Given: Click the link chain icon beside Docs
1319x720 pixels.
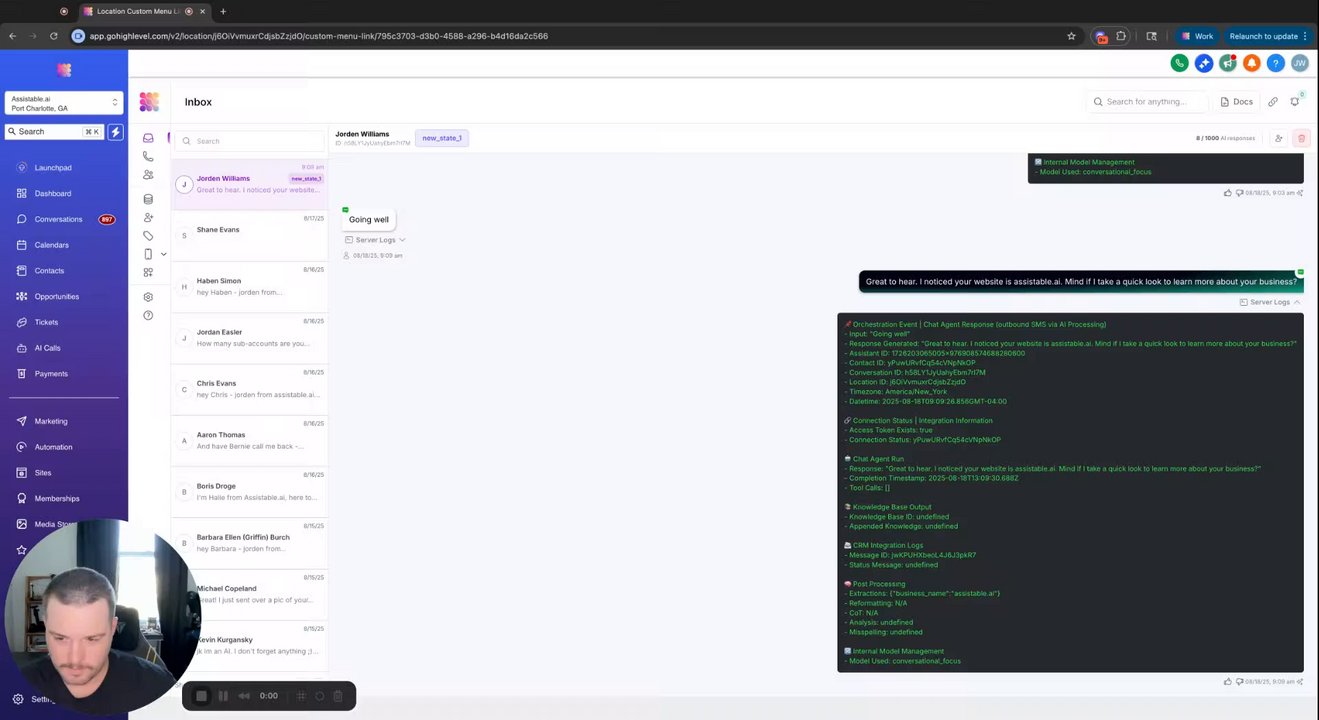Looking at the screenshot, I should (x=1273, y=102).
